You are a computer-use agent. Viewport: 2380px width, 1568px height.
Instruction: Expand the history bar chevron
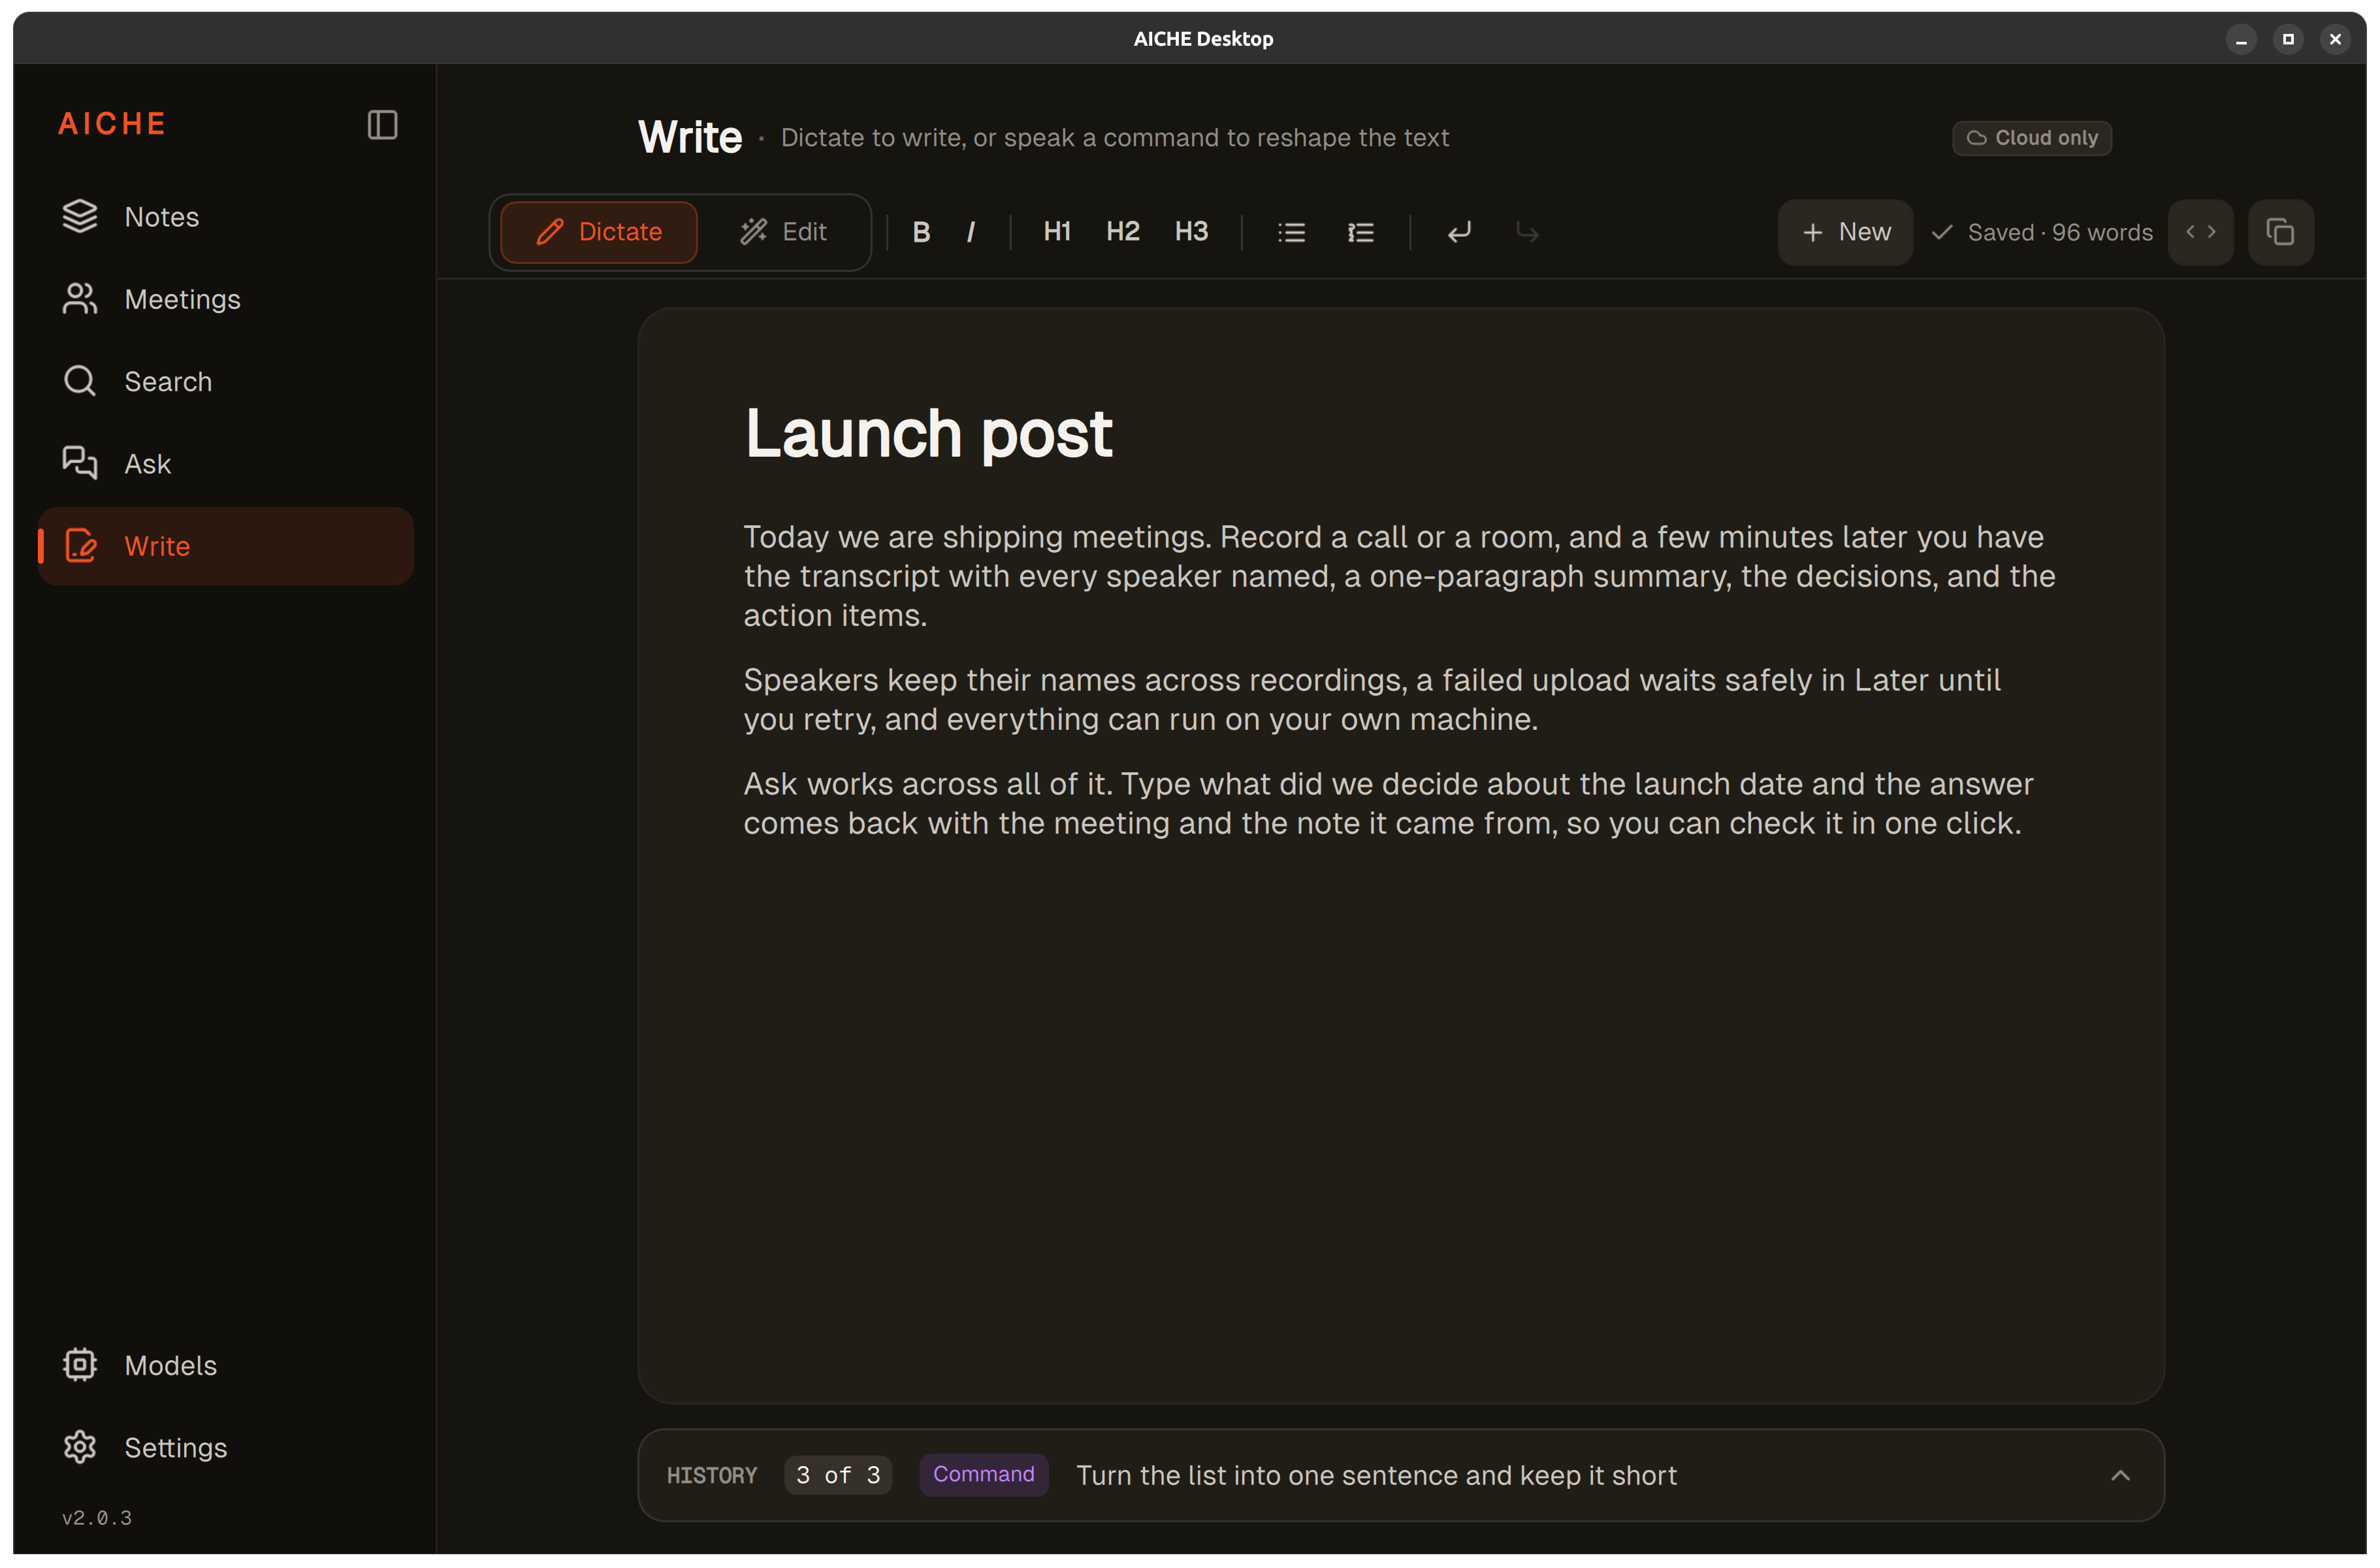pyautogui.click(x=2119, y=1475)
